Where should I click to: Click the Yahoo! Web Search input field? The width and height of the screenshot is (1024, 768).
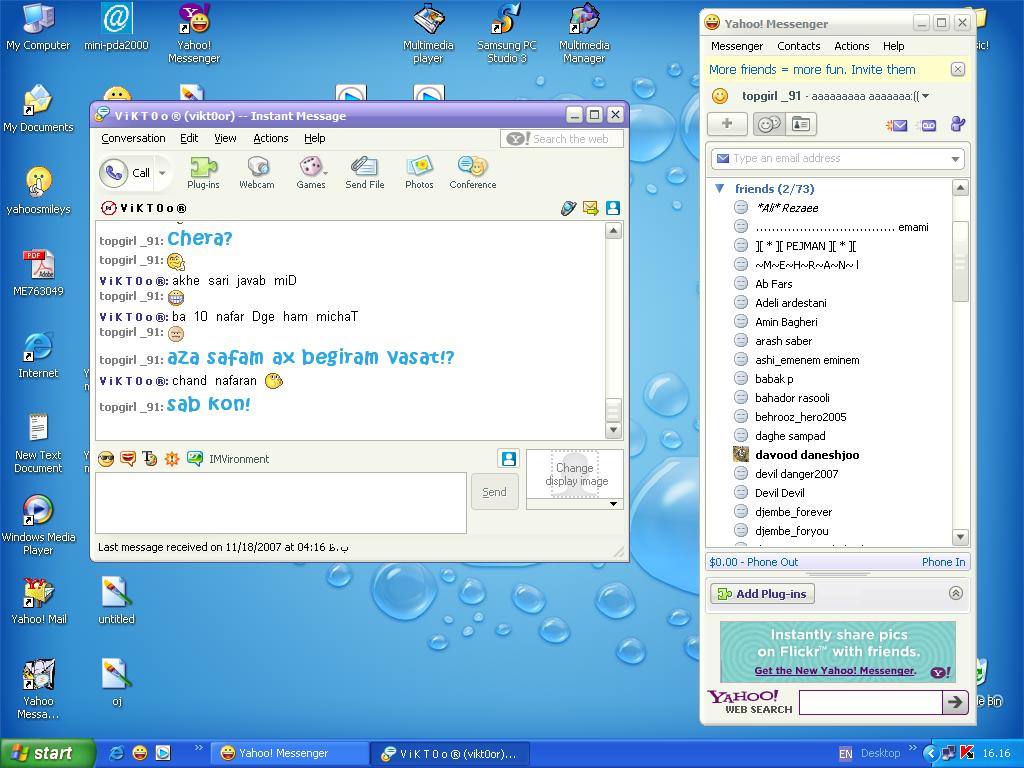tap(871, 703)
